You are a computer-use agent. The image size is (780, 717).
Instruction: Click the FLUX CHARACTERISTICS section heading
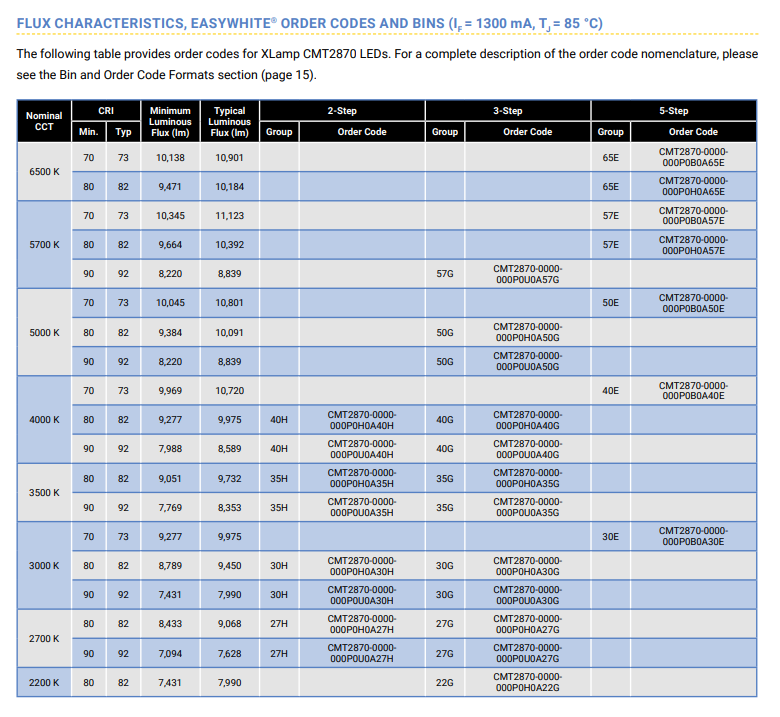pyautogui.click(x=309, y=23)
